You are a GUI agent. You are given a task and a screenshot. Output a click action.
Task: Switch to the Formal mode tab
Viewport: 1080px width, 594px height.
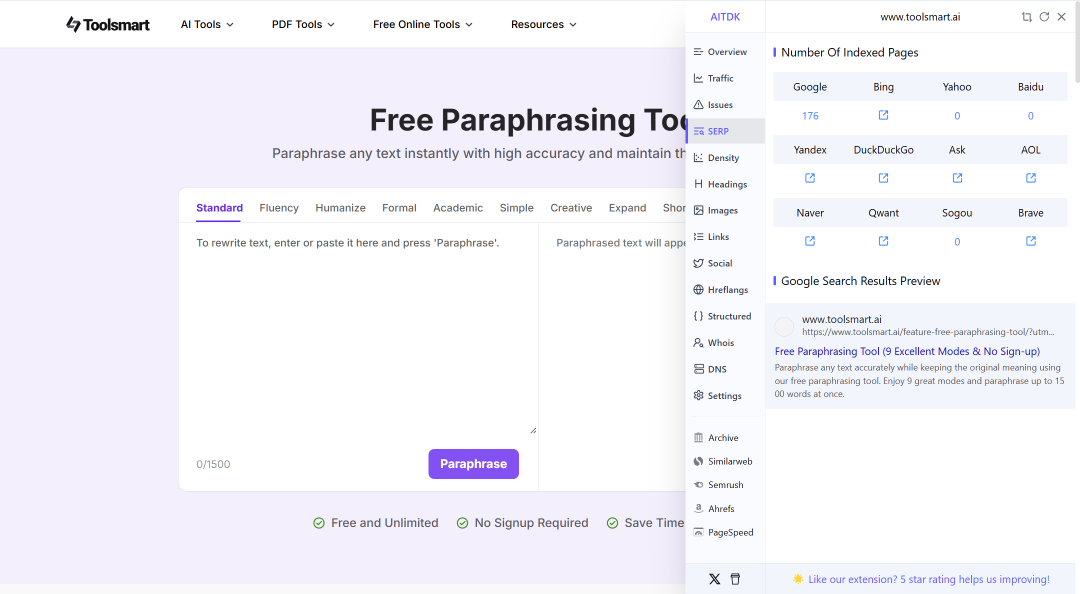(x=399, y=207)
